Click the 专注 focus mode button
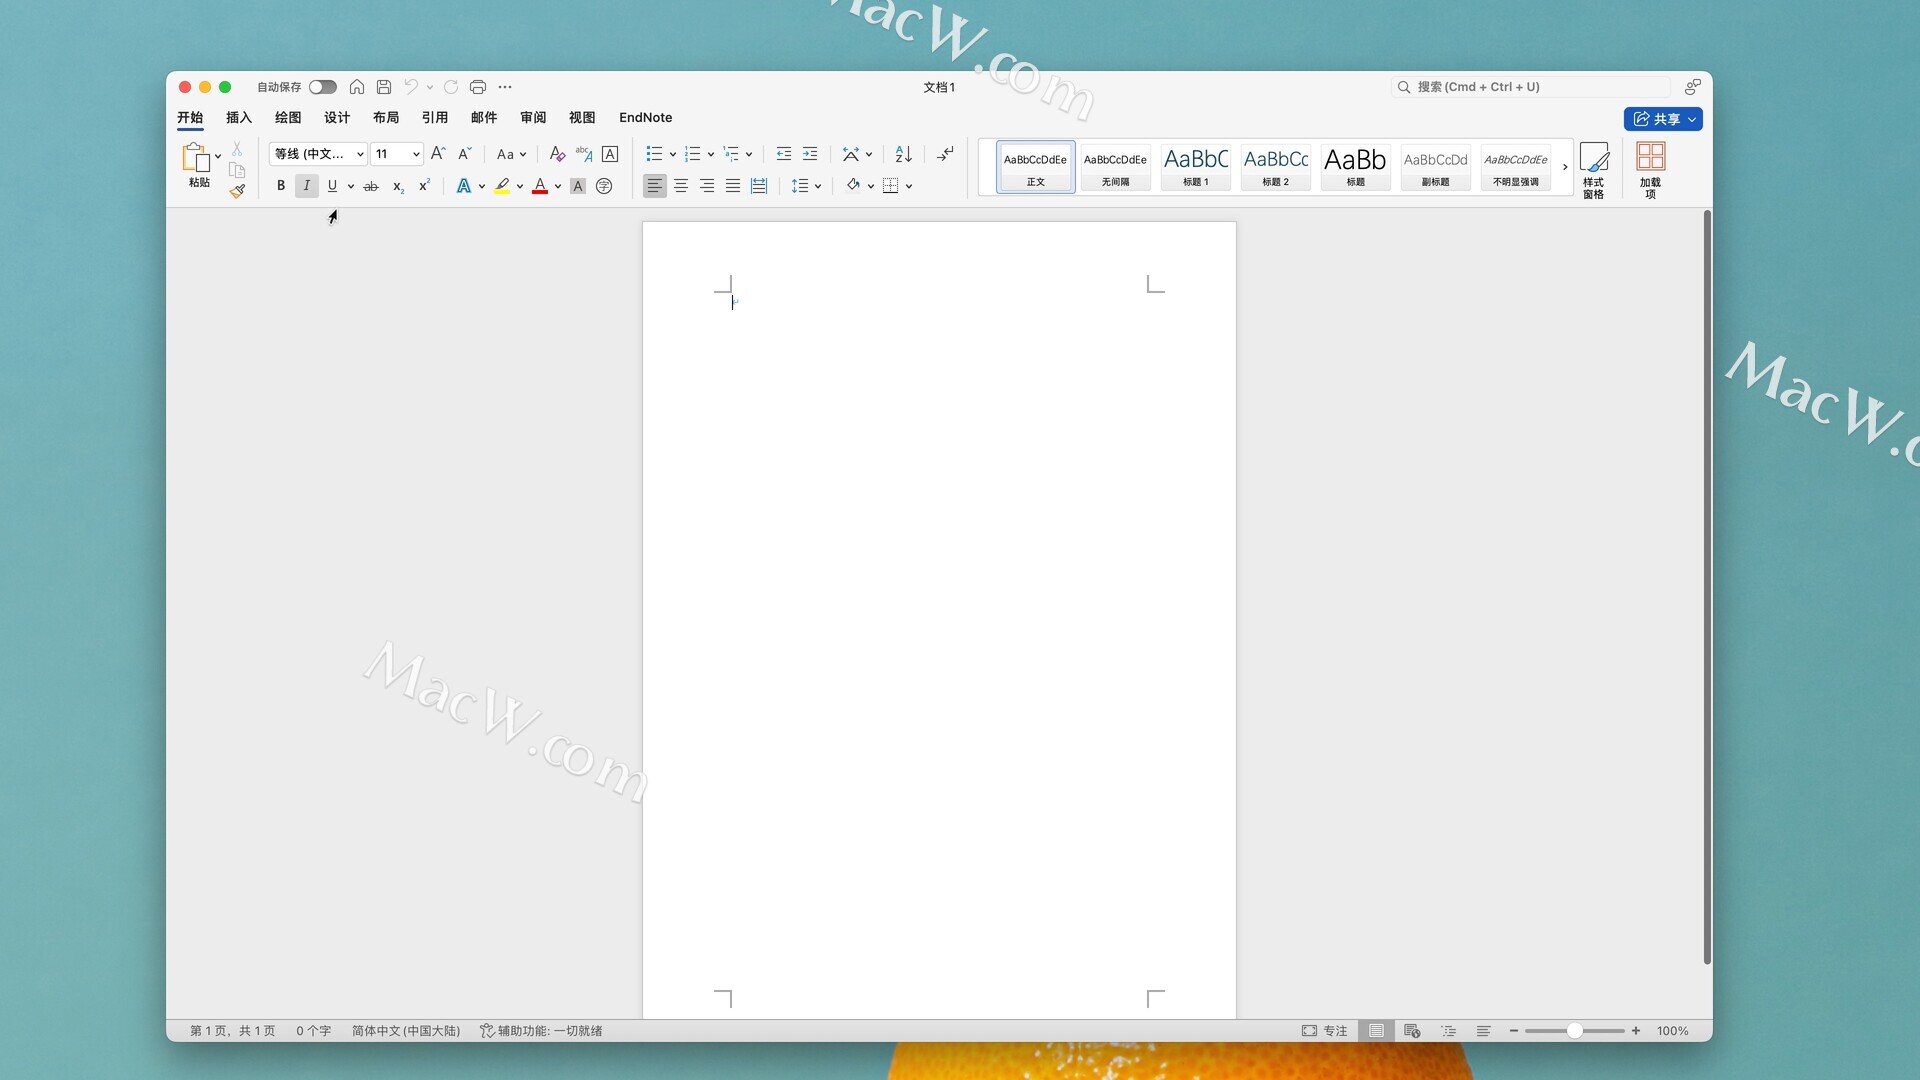Image resolution: width=1920 pixels, height=1080 pixels. coord(1324,1031)
